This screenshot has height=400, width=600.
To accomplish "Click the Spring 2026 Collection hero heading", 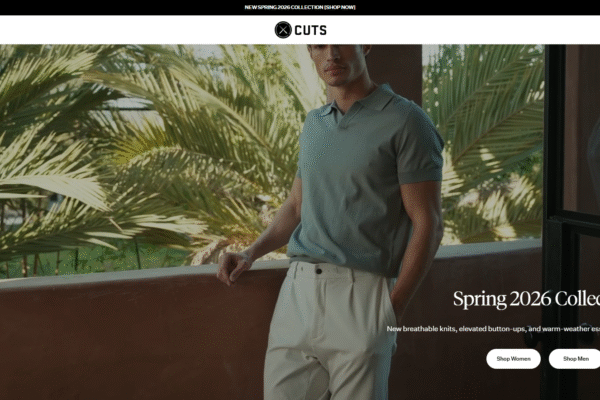I will click(527, 299).
